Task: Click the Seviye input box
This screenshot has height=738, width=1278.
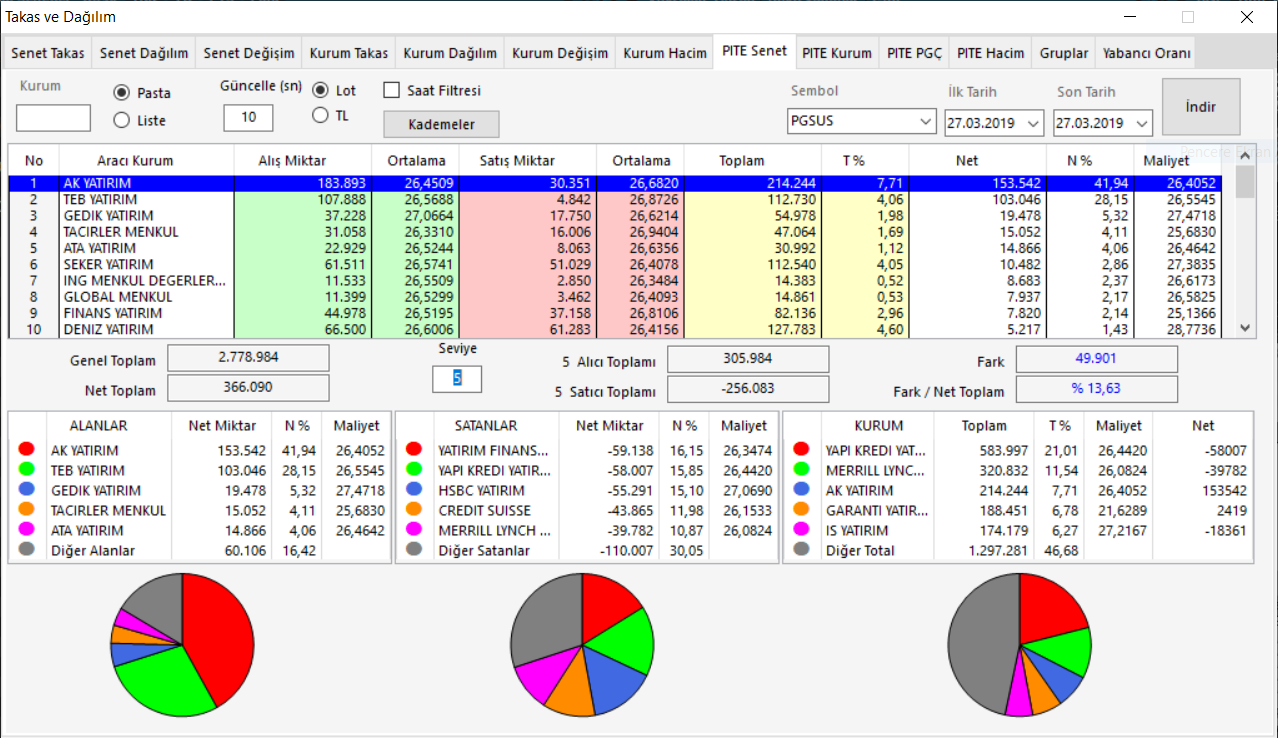Action: click(x=457, y=379)
